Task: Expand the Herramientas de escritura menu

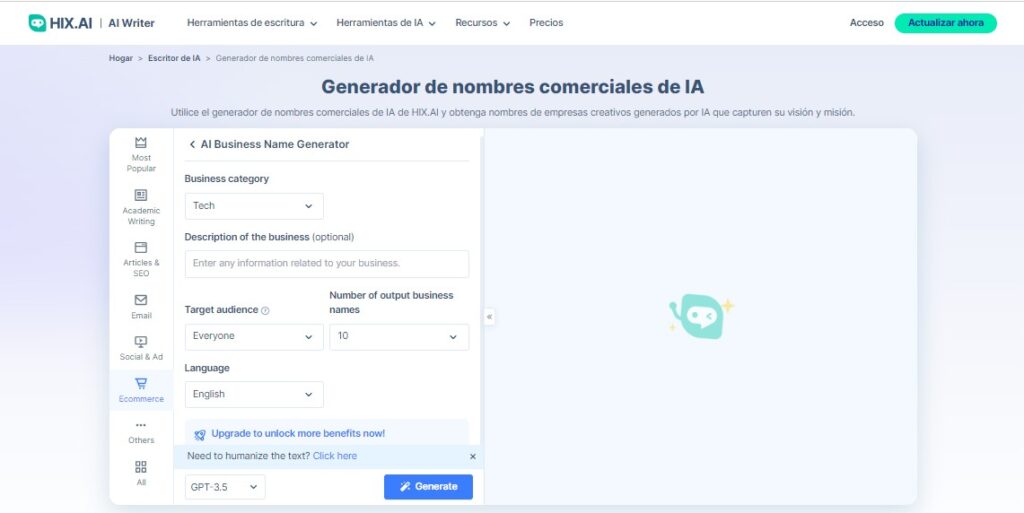Action: (252, 23)
